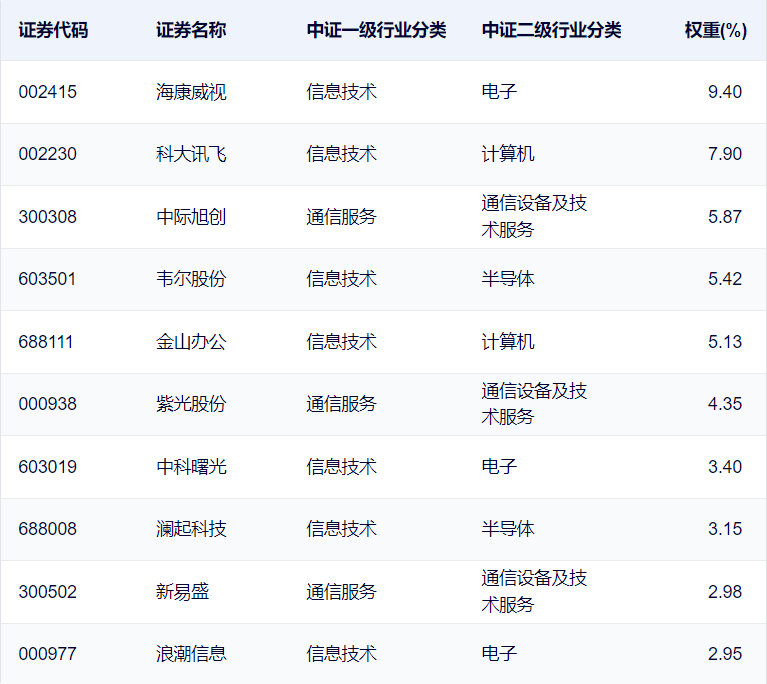
Task: Click the stock name 中科曙光
Action: (x=191, y=467)
